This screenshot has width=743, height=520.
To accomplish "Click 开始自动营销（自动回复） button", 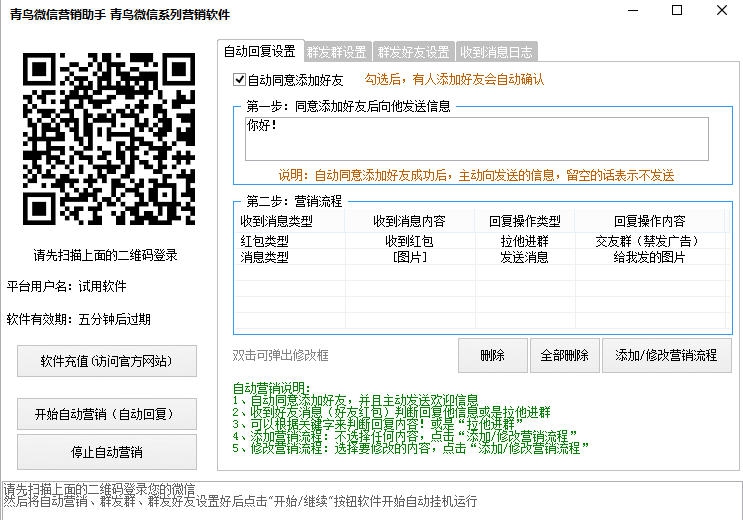I will pyautogui.click(x=107, y=414).
